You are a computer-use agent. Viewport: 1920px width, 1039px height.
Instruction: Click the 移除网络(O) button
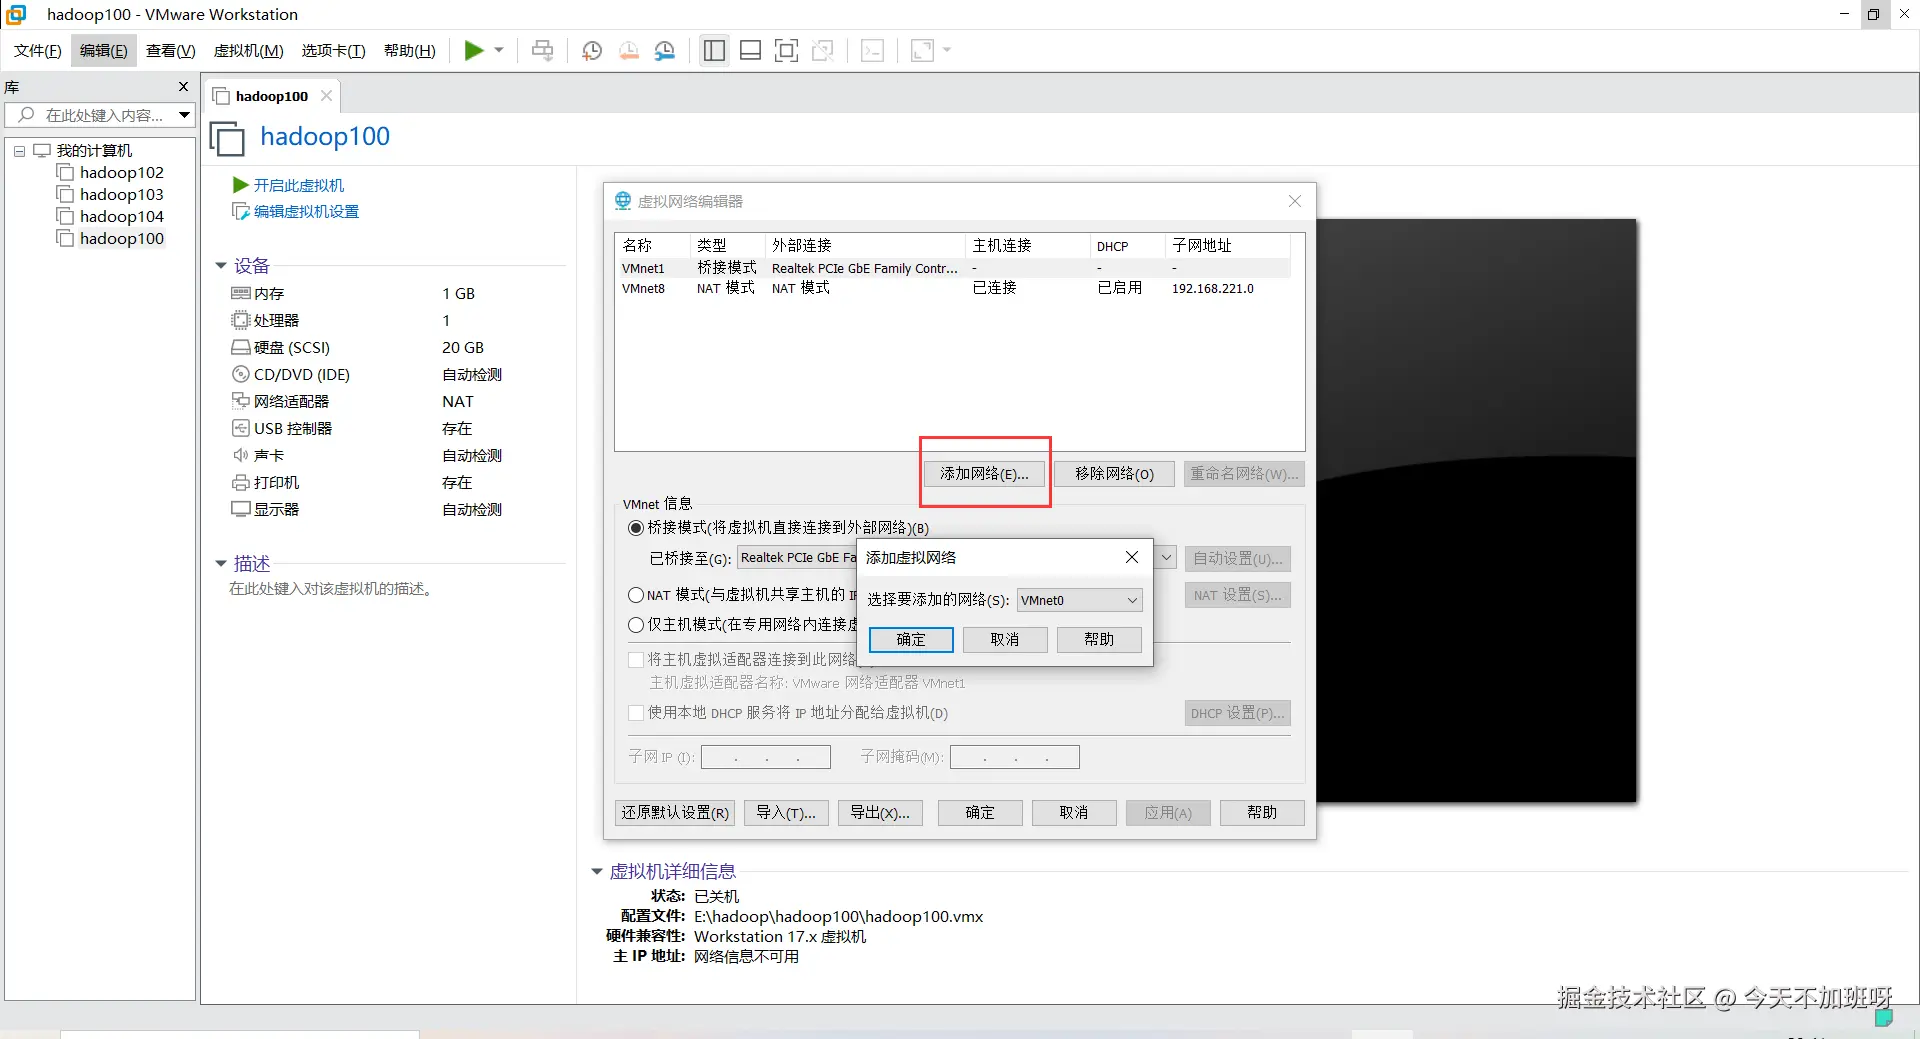[1114, 473]
